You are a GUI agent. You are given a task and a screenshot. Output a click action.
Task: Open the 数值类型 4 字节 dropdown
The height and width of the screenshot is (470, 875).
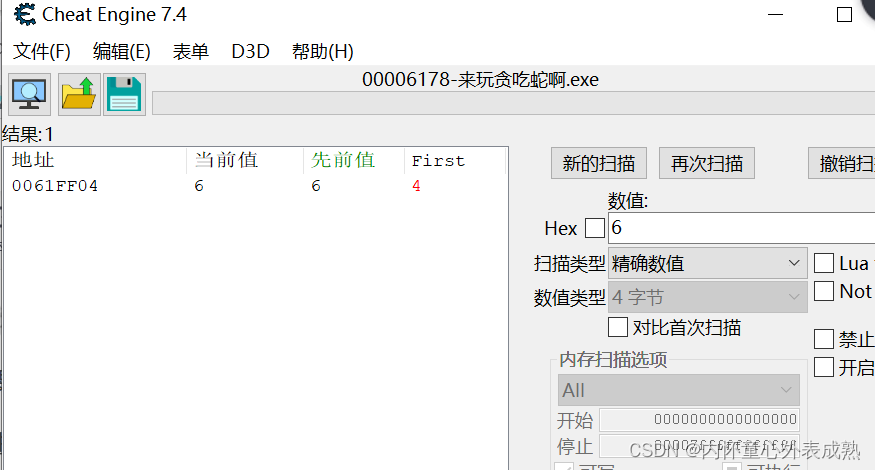pyautogui.click(x=708, y=297)
